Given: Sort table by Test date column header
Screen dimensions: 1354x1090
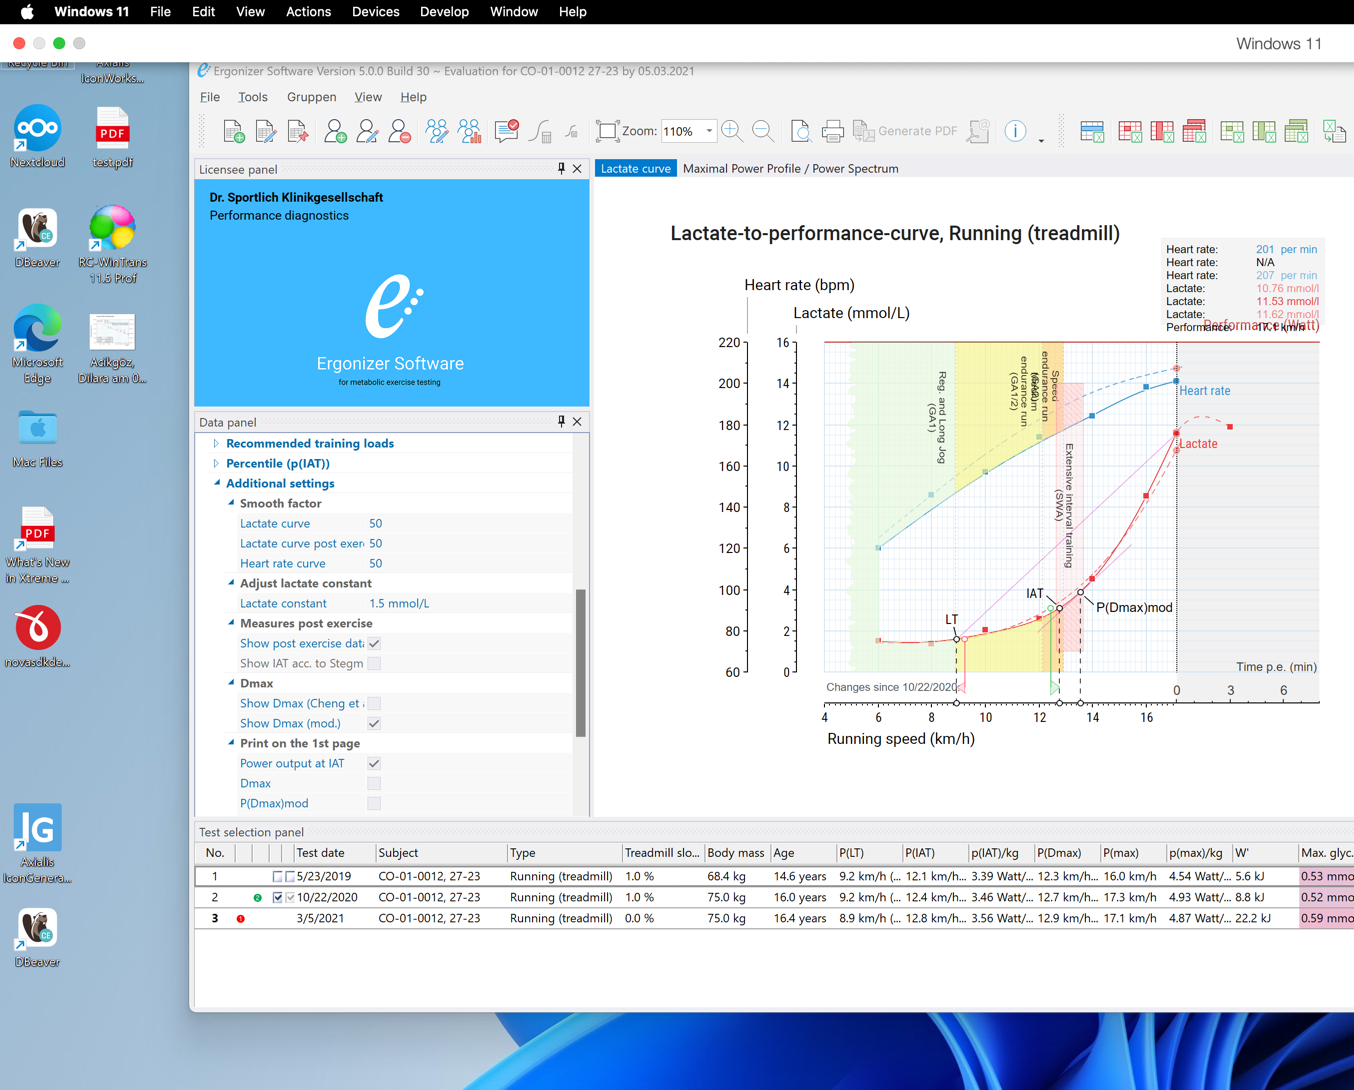Looking at the screenshot, I should tap(333, 853).
